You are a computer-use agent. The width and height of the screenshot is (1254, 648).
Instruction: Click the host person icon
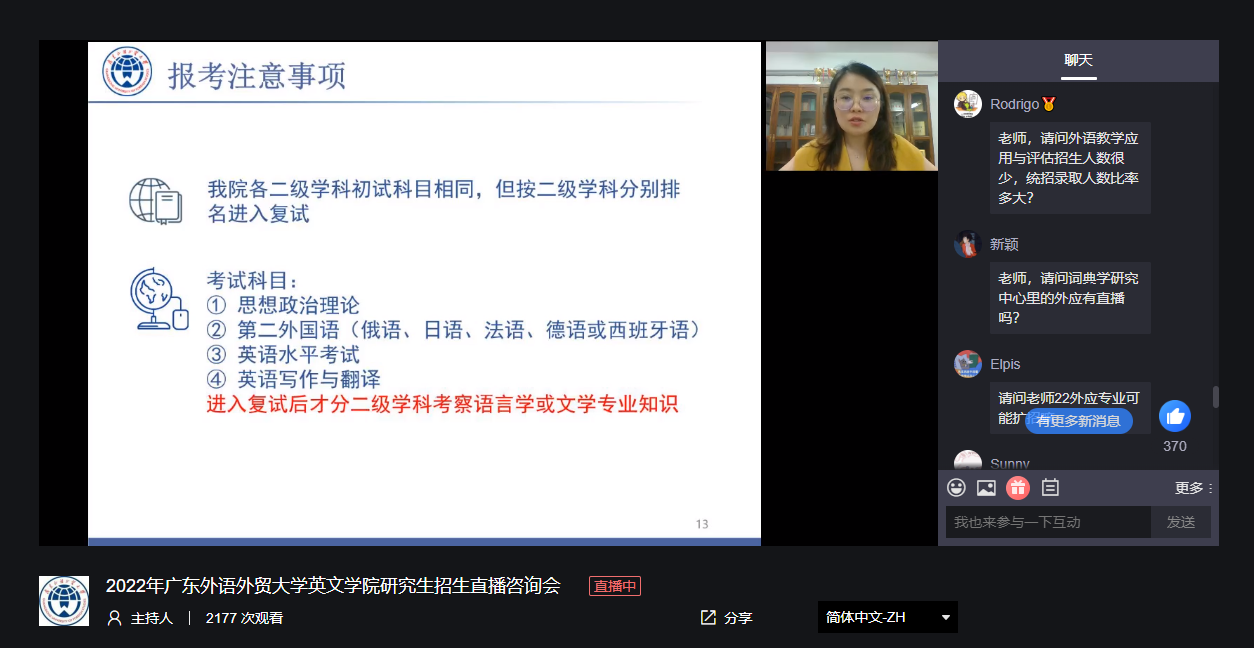click(x=115, y=618)
